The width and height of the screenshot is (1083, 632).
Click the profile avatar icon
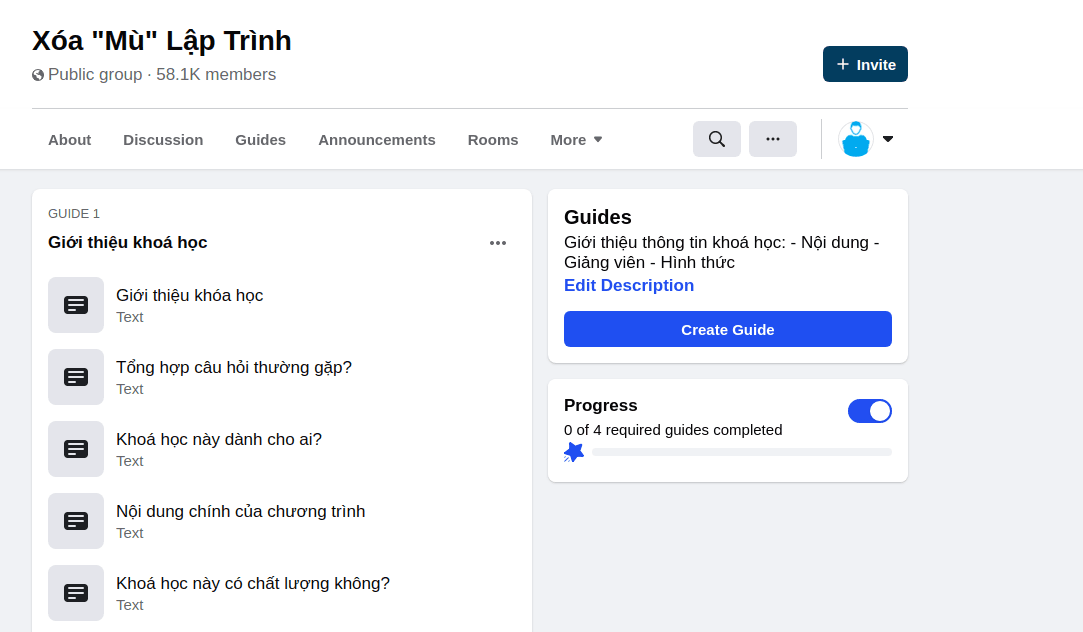pos(855,139)
